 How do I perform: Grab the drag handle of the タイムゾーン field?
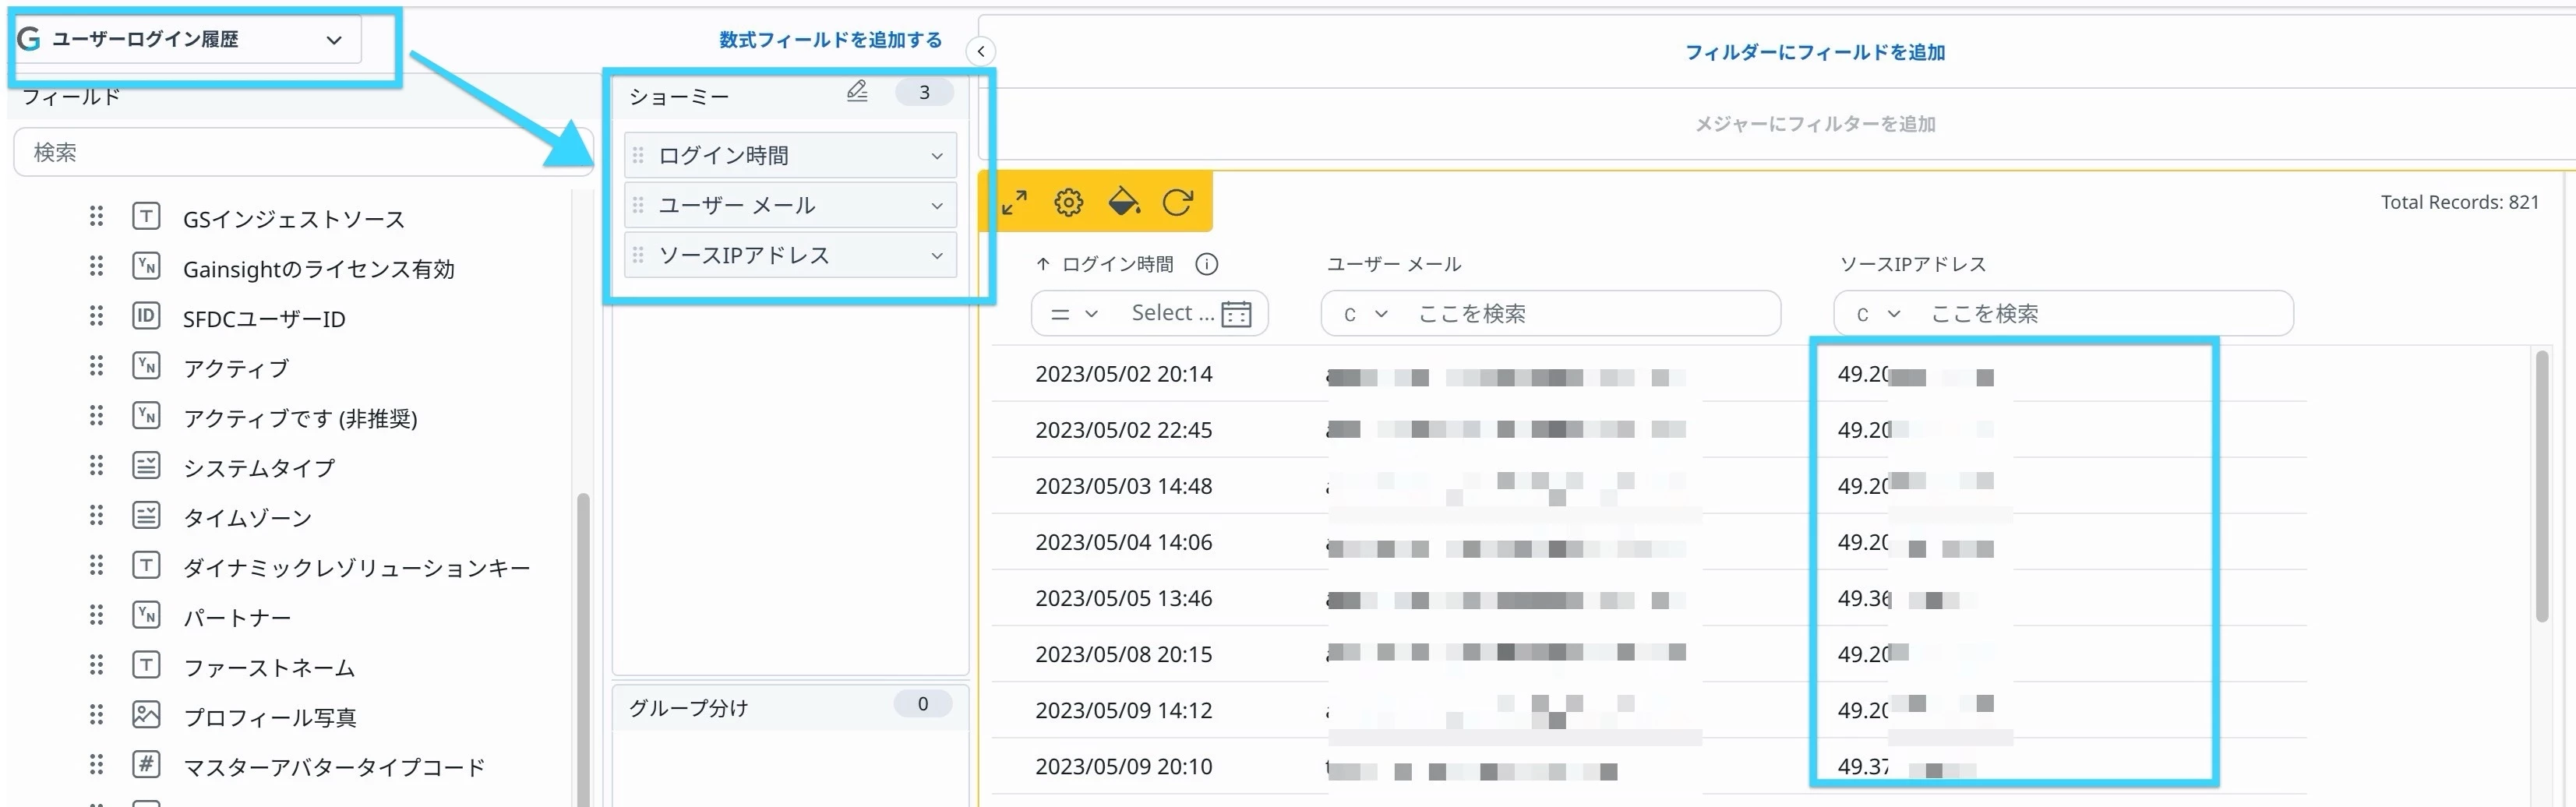pyautogui.click(x=96, y=515)
